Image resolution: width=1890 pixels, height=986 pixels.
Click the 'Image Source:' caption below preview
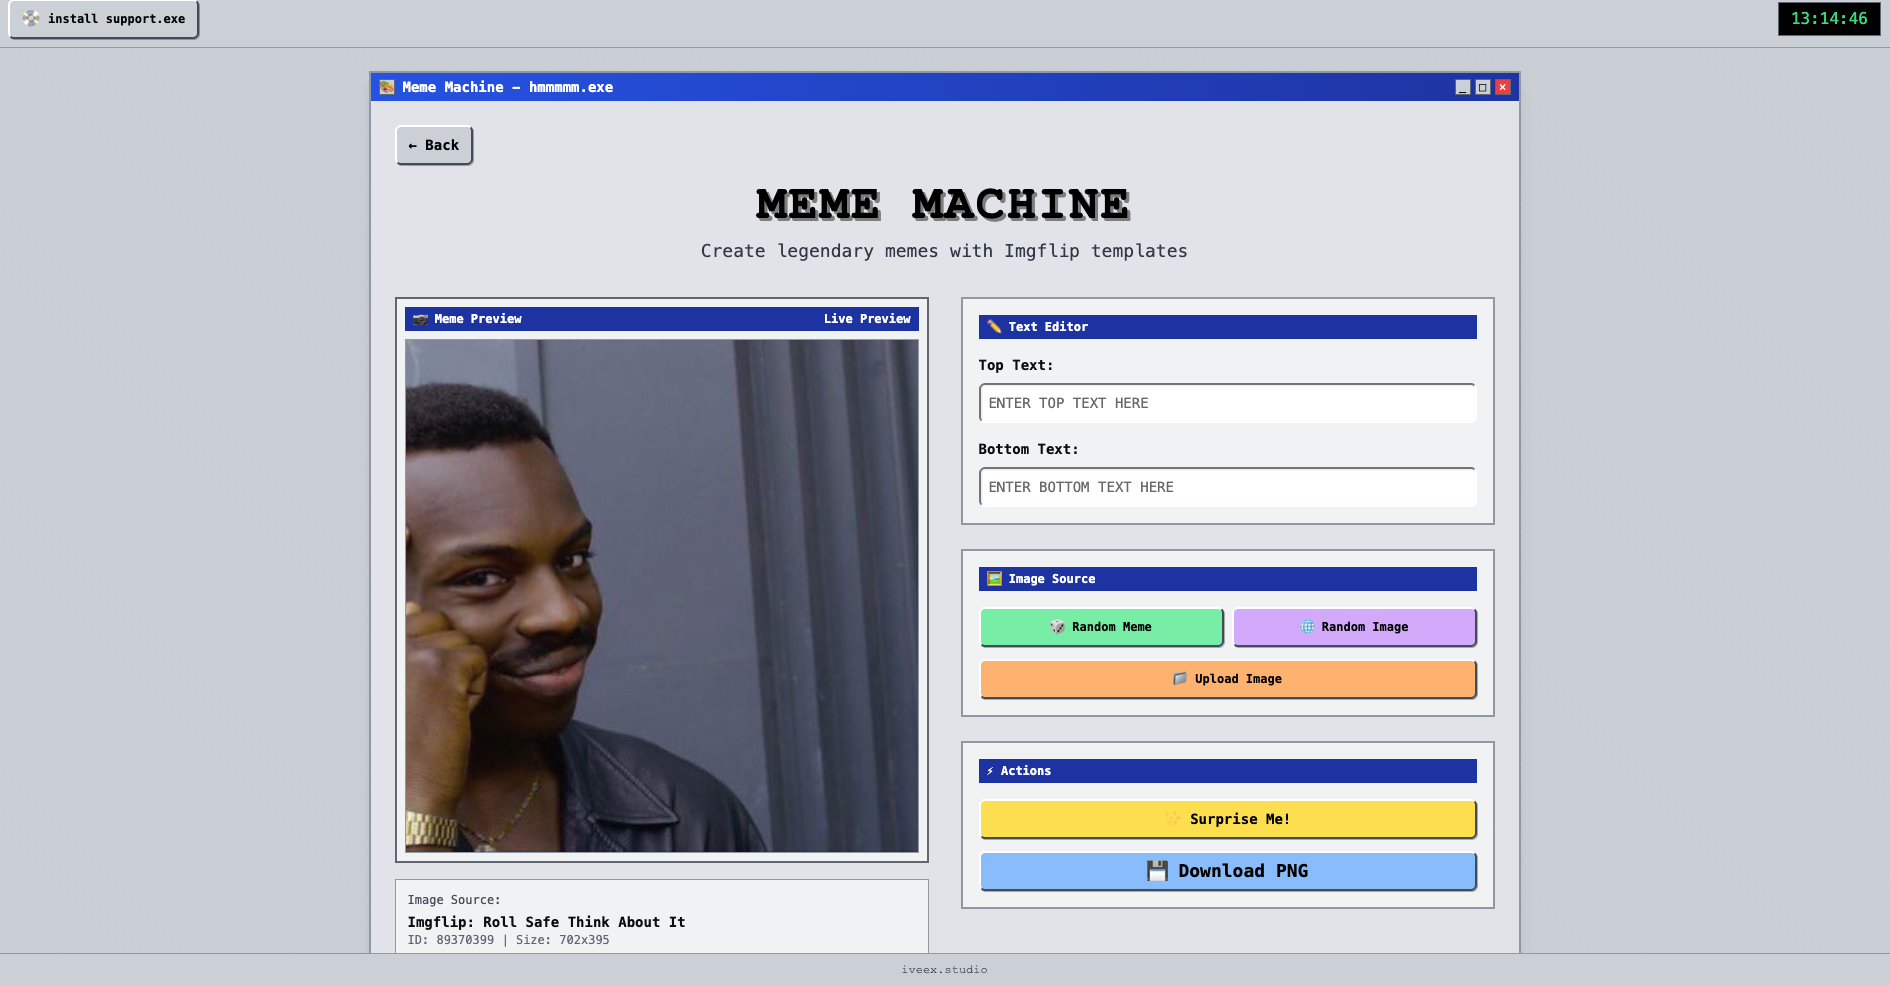point(454,900)
